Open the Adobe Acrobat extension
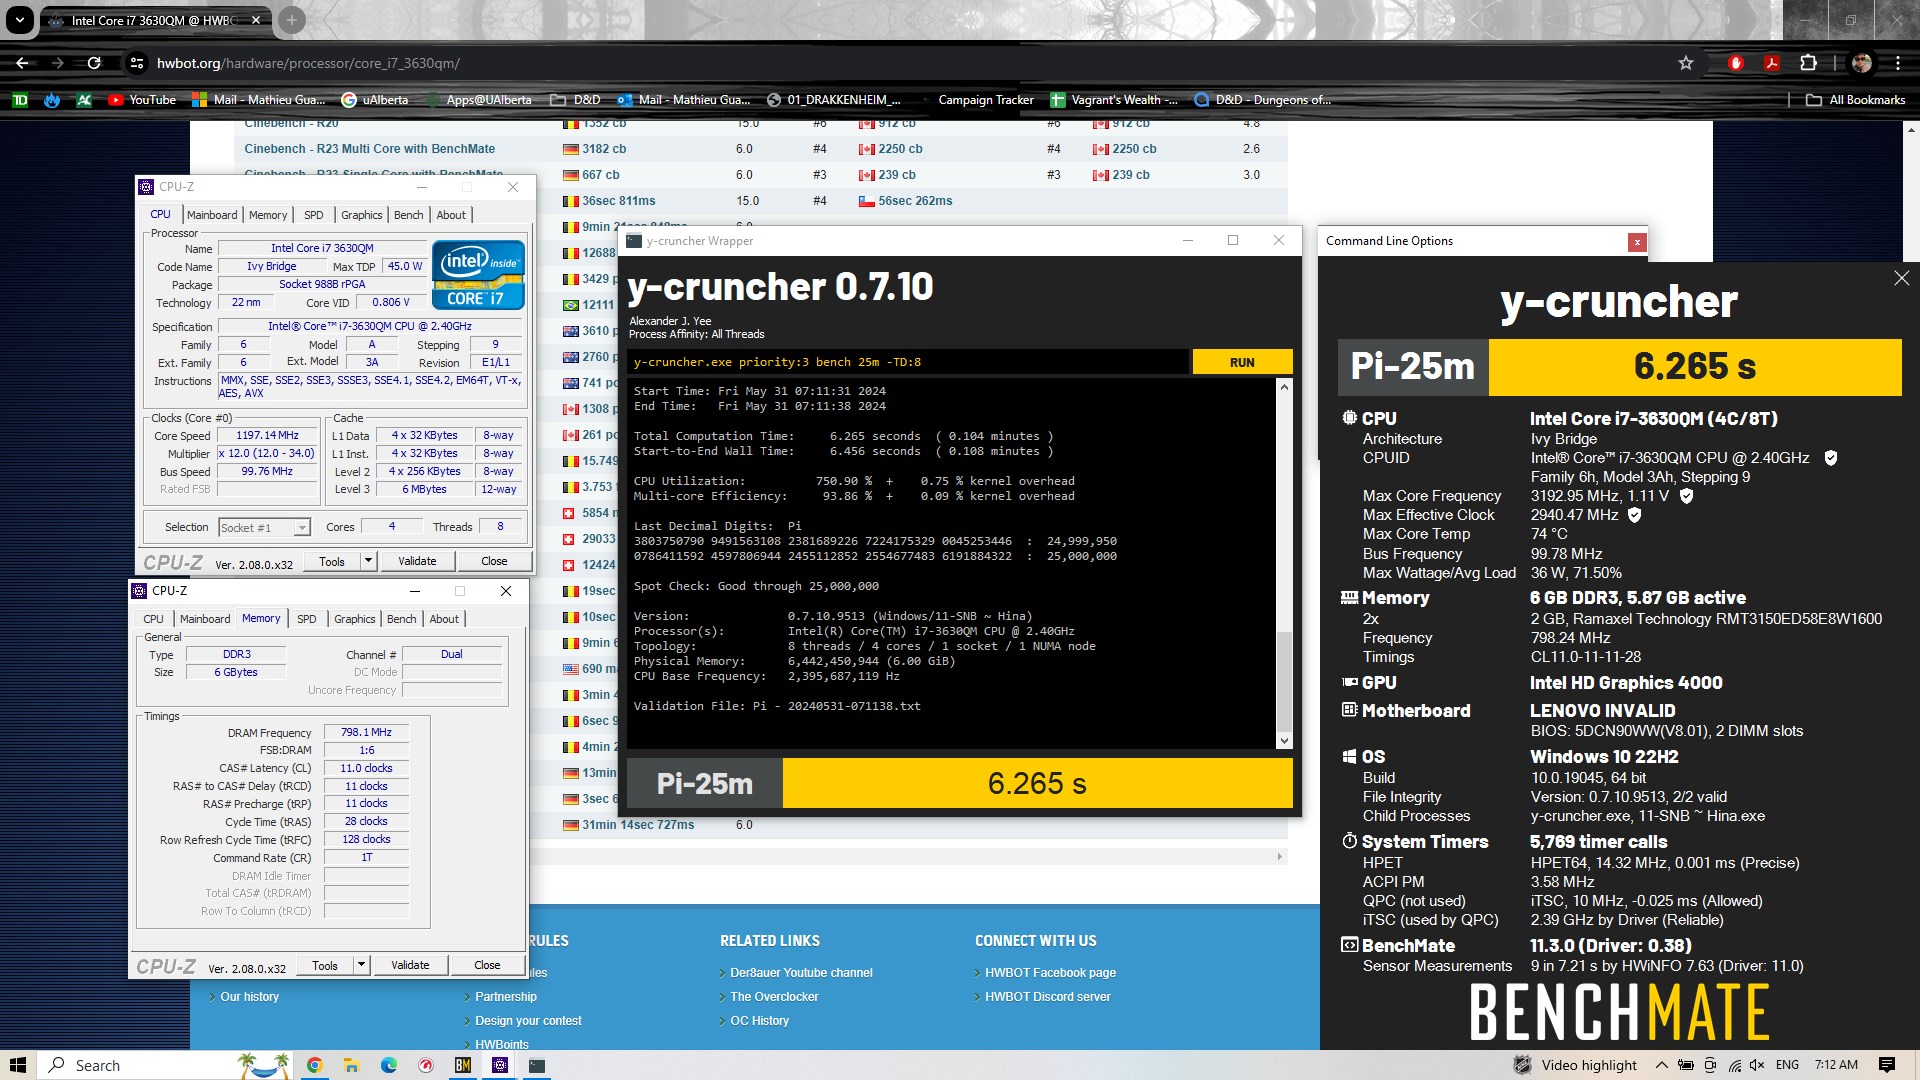The height and width of the screenshot is (1080, 1920). coord(1771,63)
